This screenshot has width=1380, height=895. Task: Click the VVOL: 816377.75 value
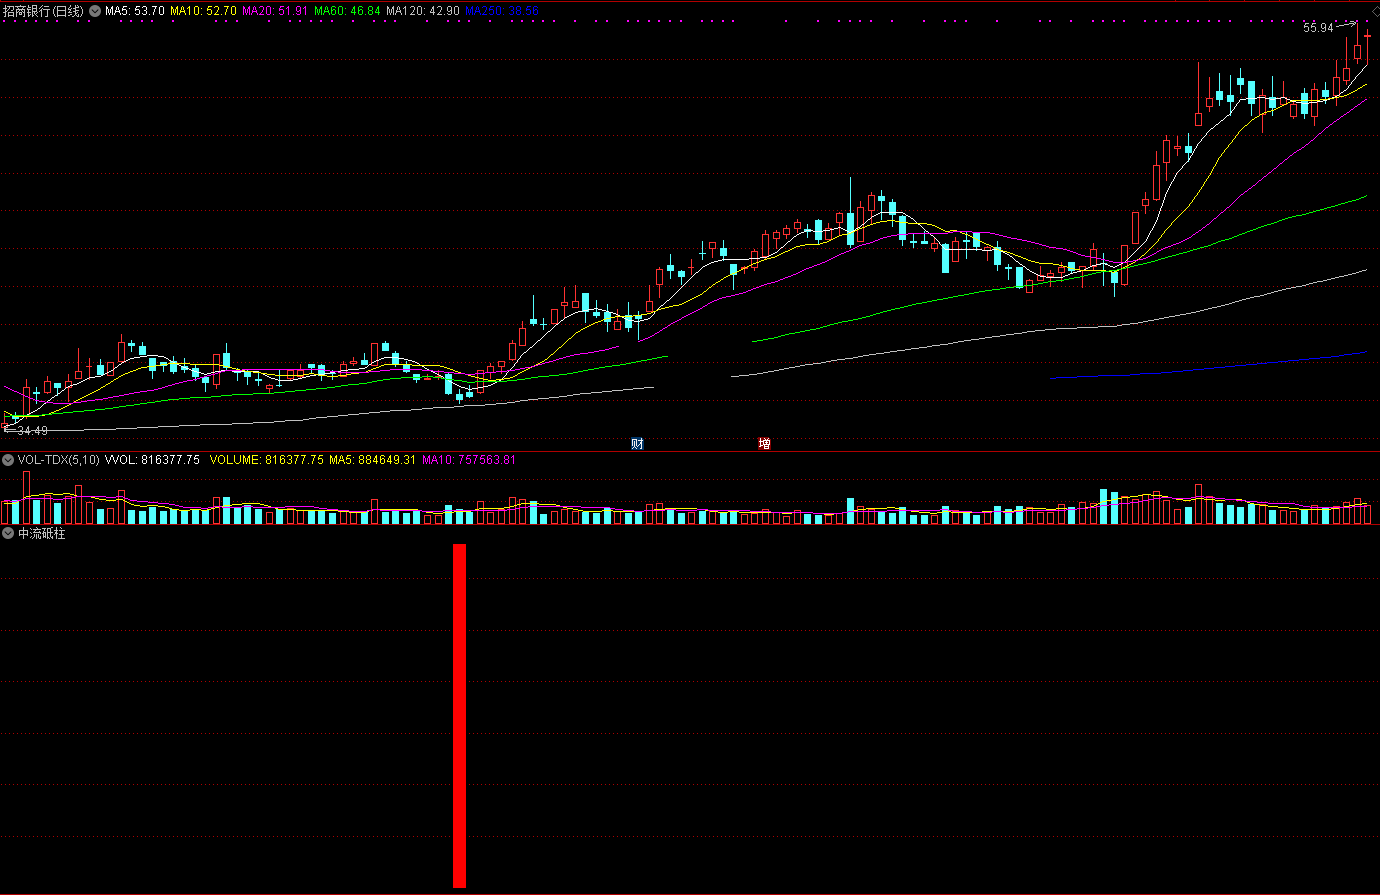tap(152, 460)
